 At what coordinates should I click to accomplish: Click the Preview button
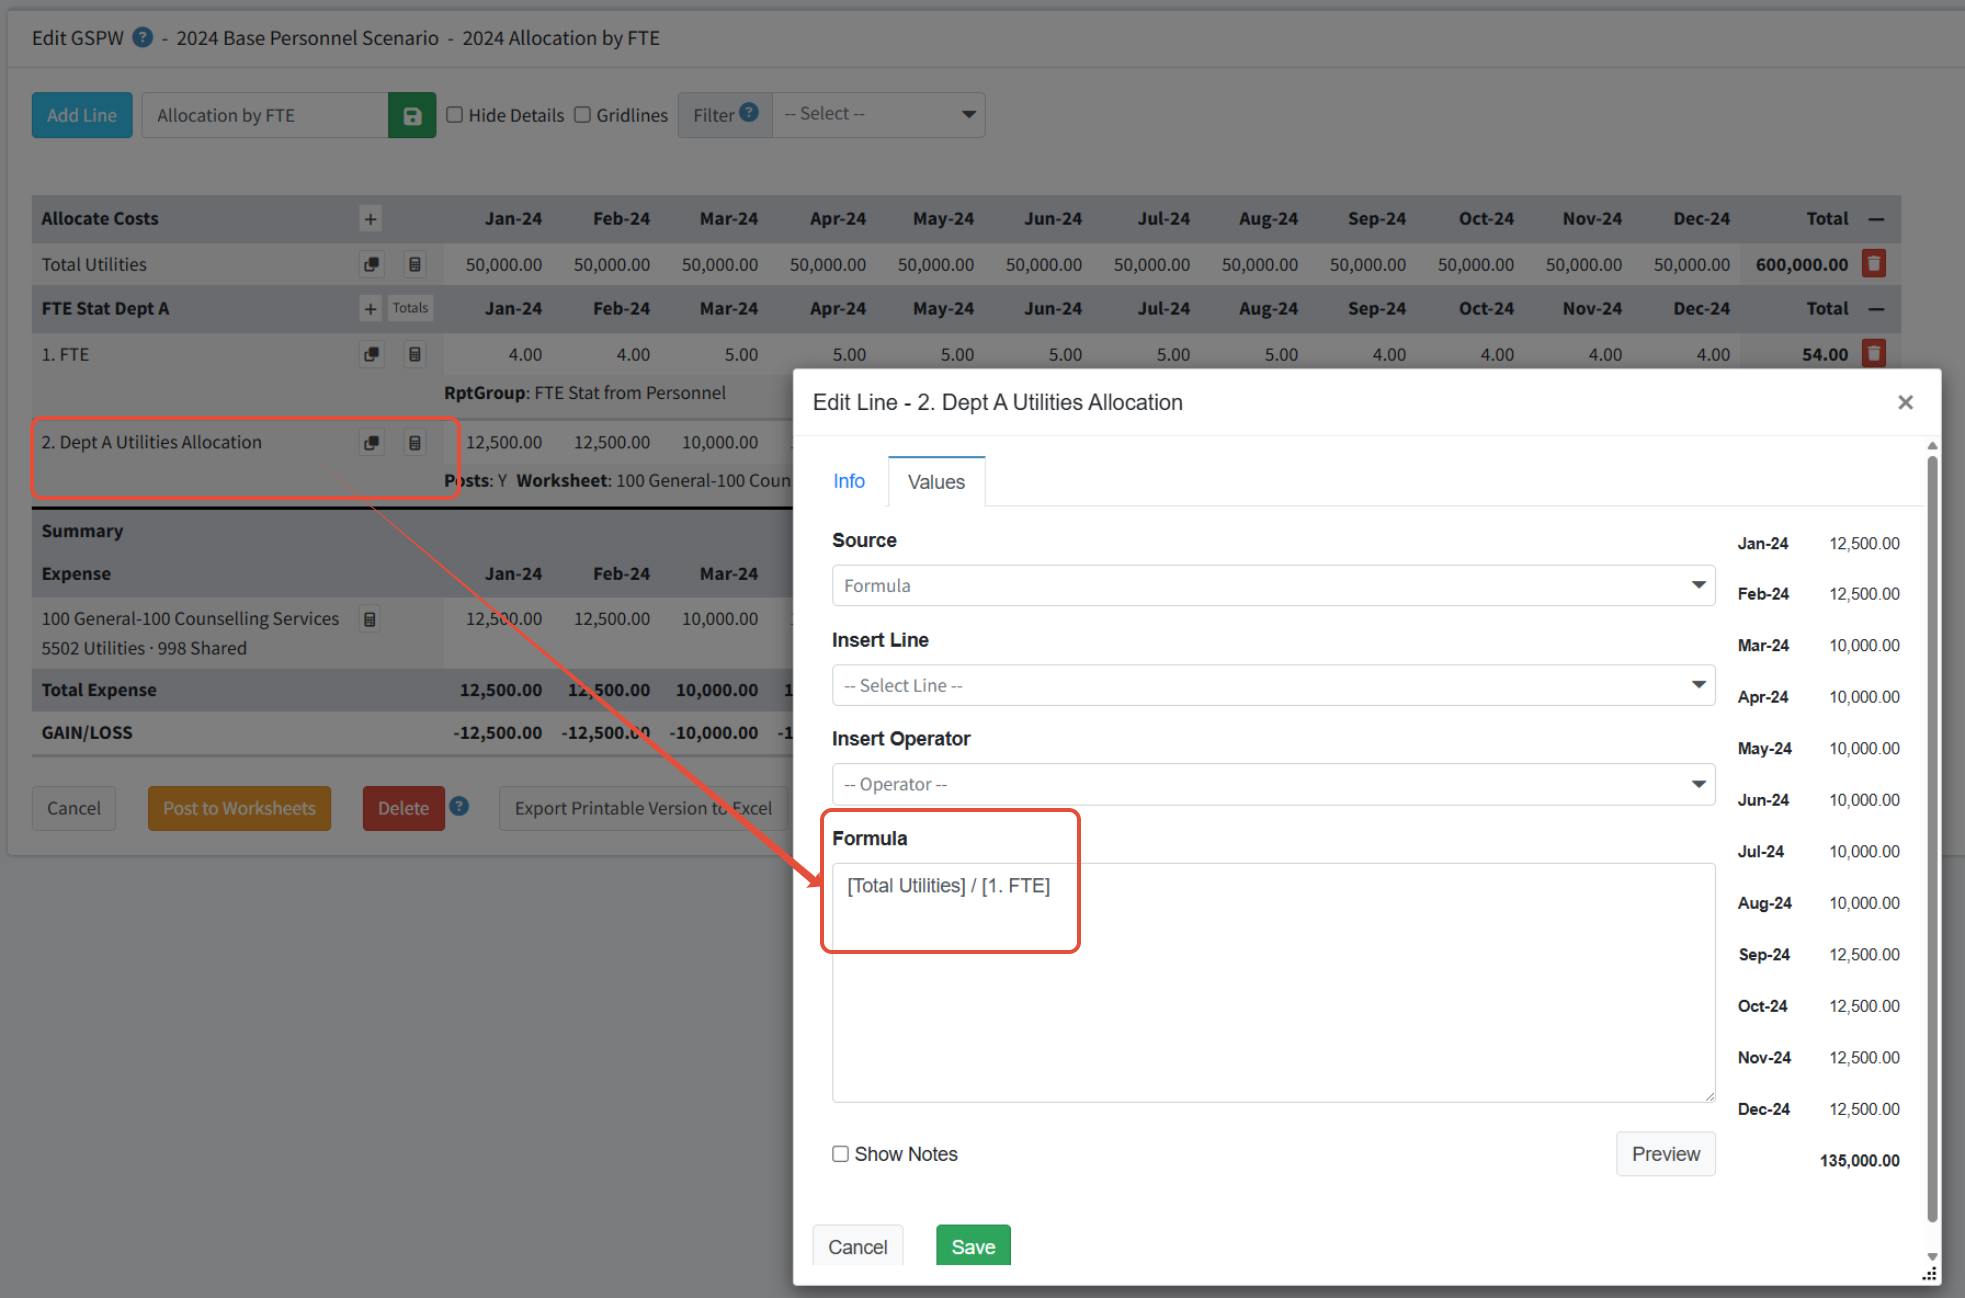1664,1154
